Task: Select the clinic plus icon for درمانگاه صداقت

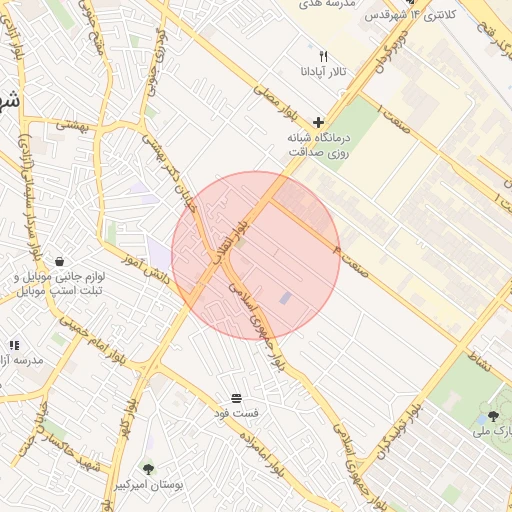Action: tap(318, 122)
